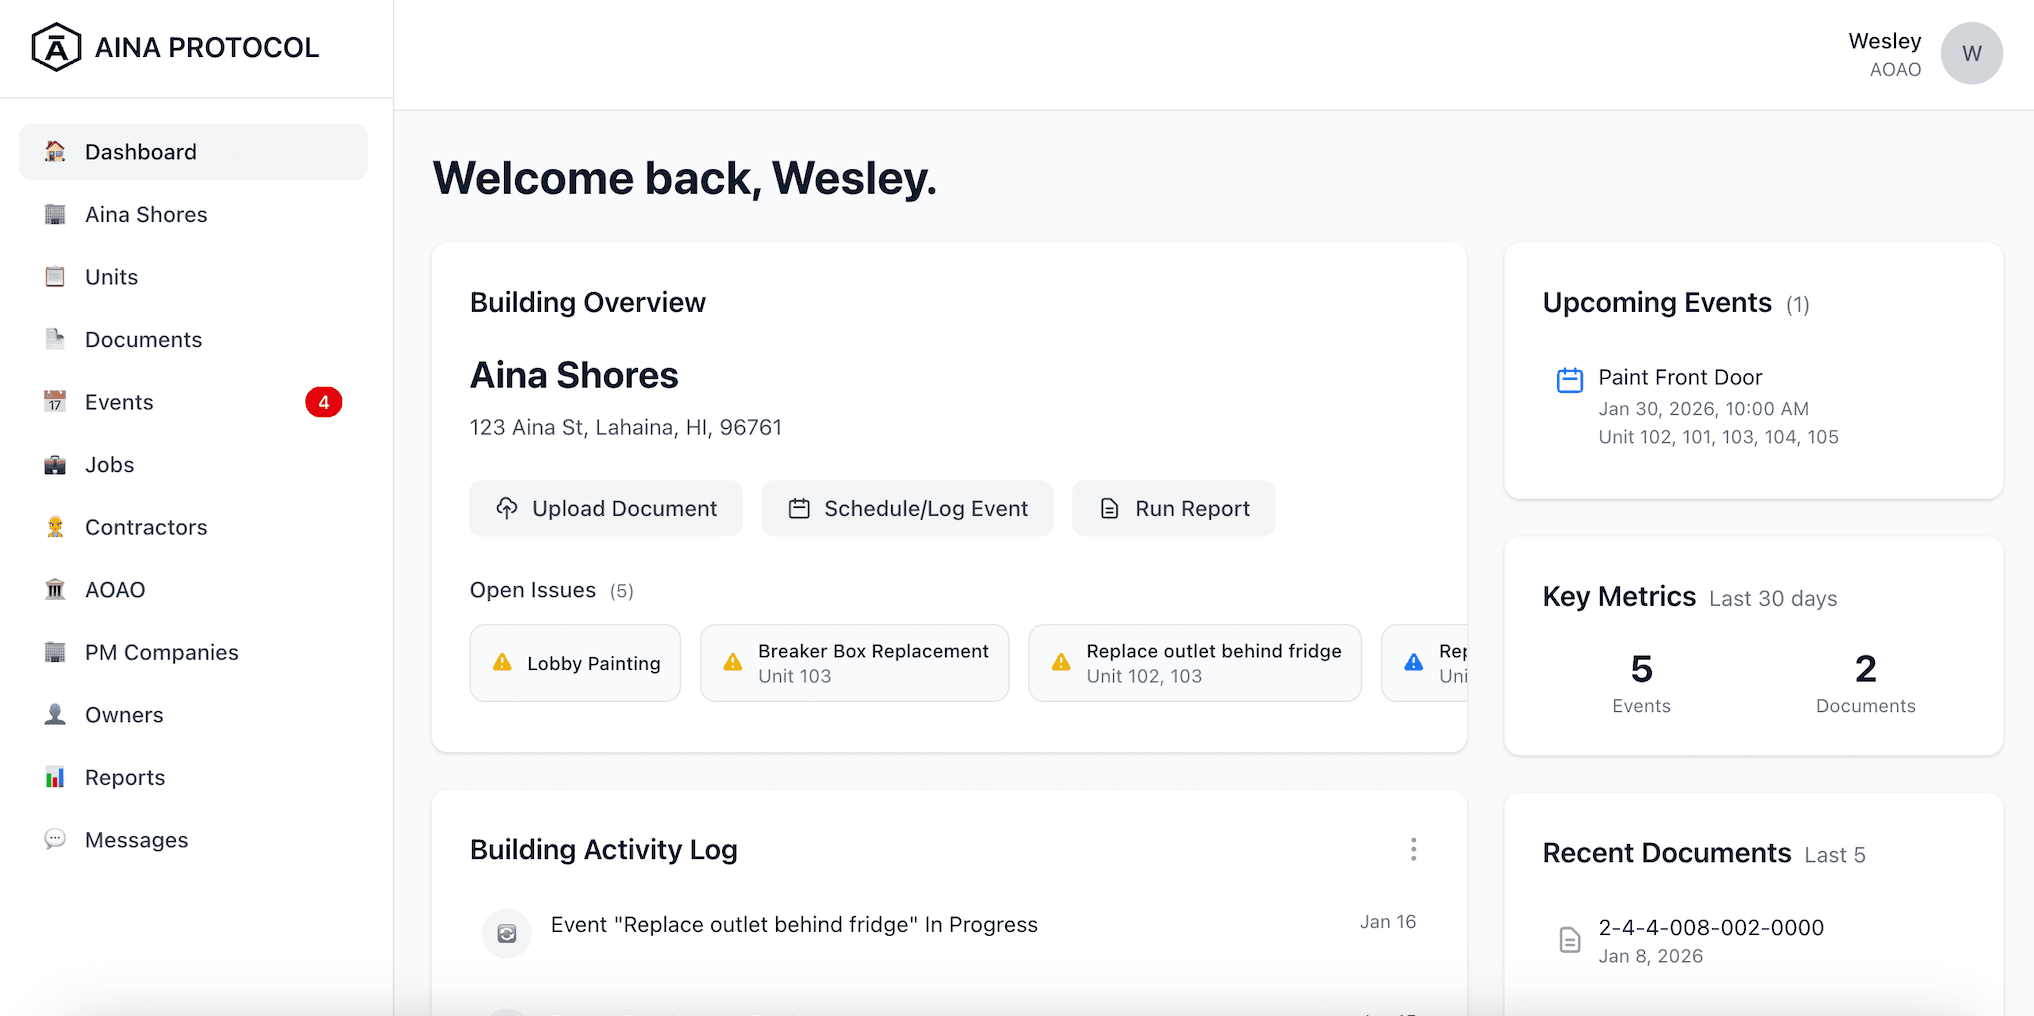Click the AOAO bank icon in sidebar
Viewport: 2034px width, 1016px height.
(x=55, y=589)
